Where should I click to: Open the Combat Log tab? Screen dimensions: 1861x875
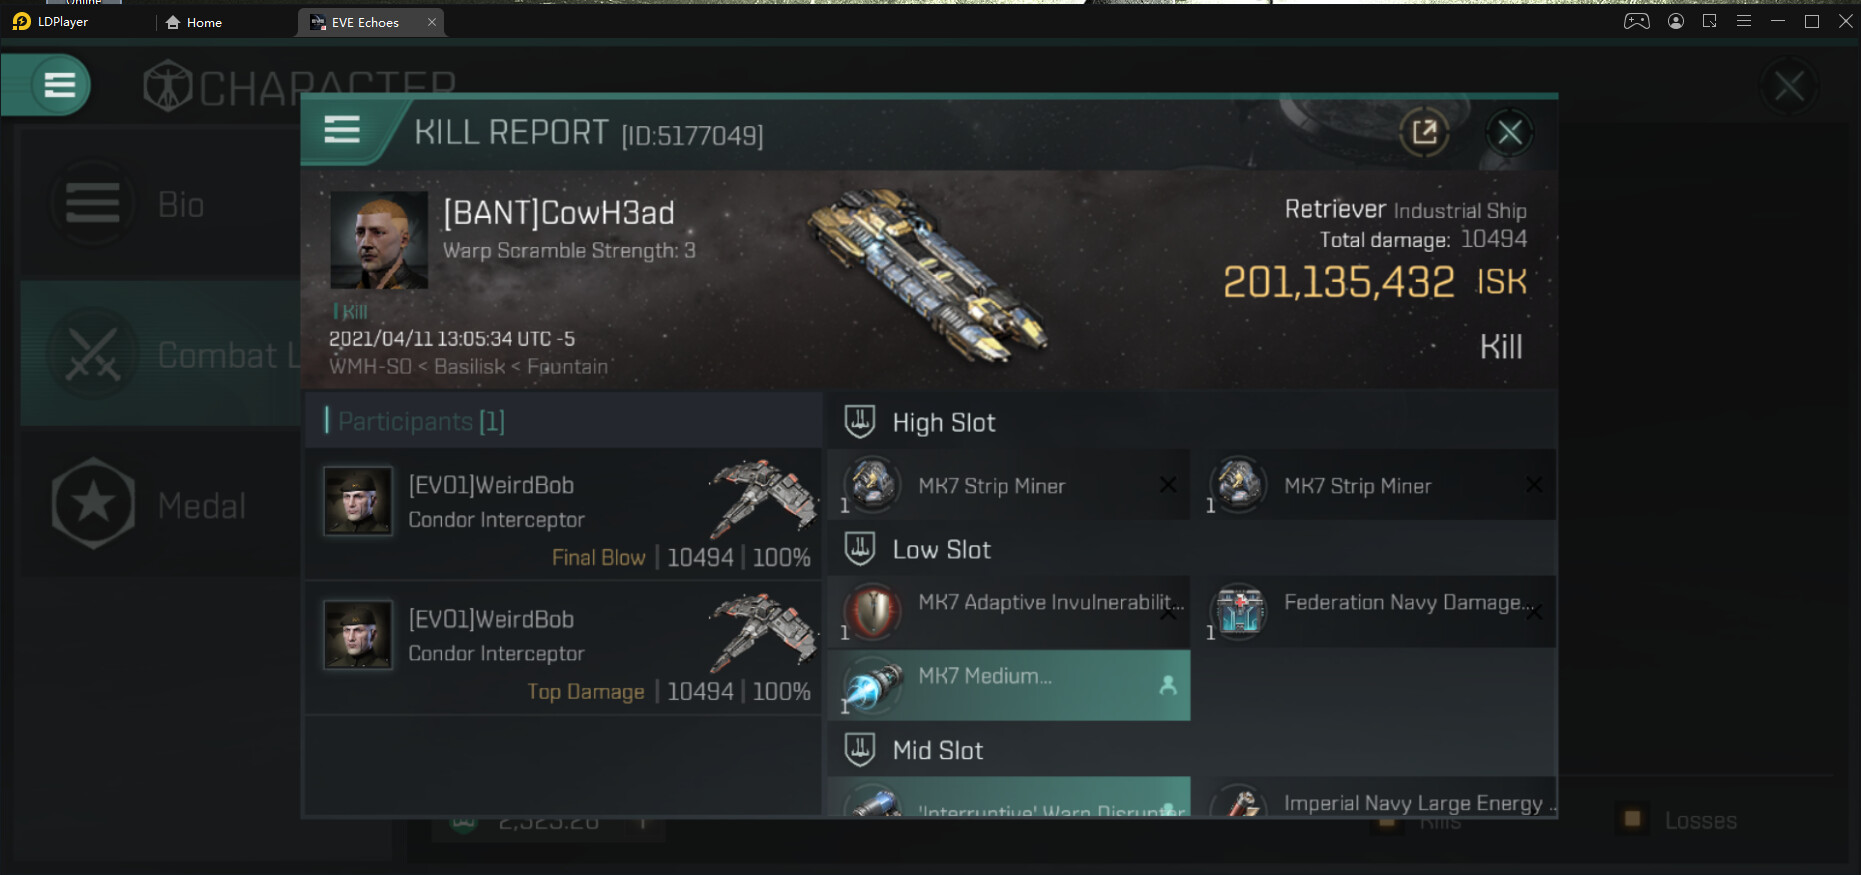coord(160,354)
